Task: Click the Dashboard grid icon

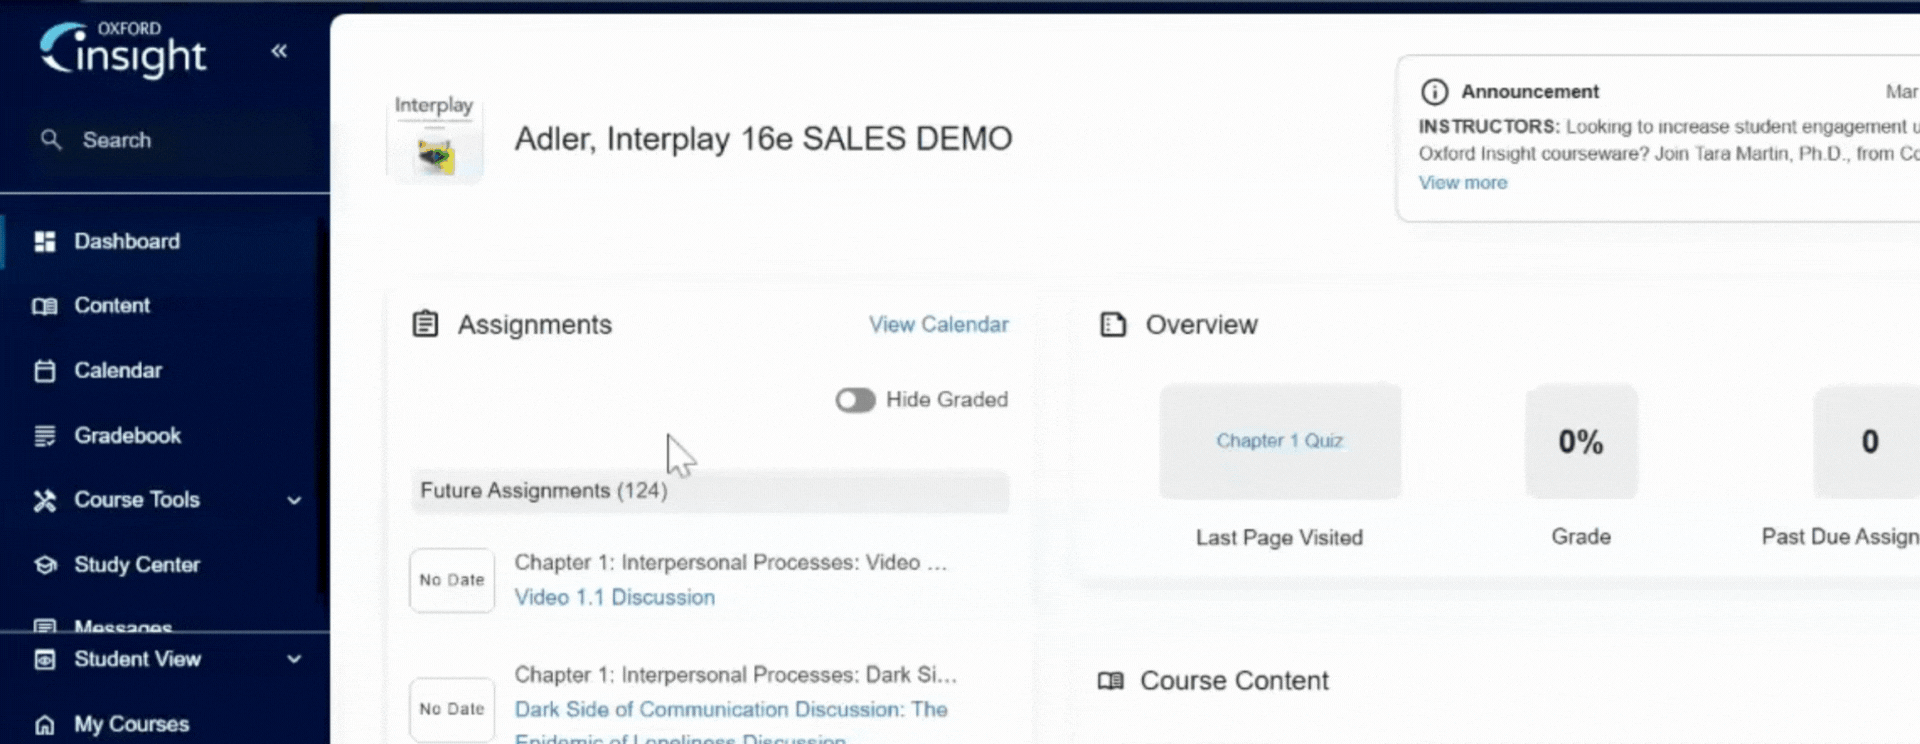Action: [x=45, y=242]
